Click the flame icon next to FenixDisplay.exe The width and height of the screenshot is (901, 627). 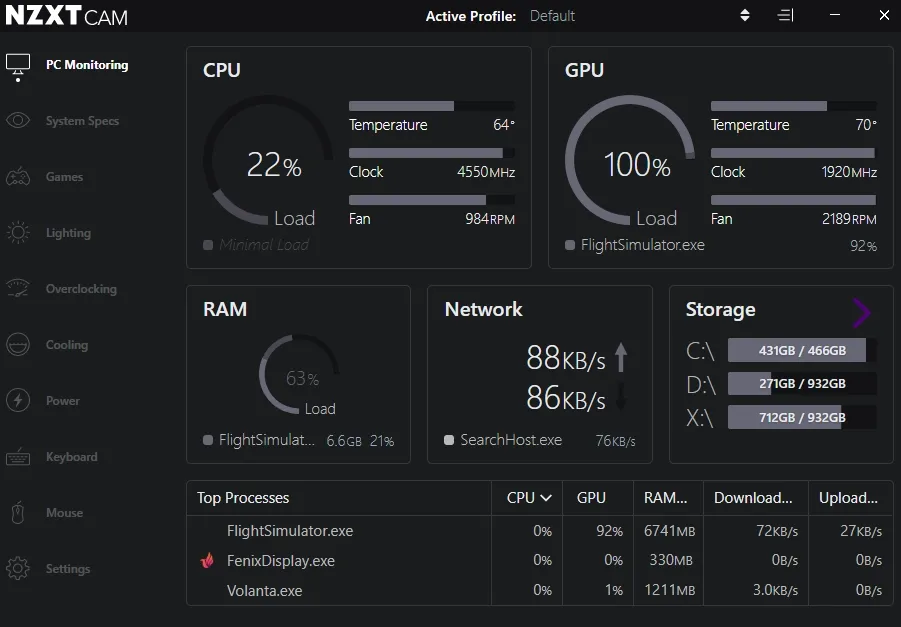(x=206, y=561)
